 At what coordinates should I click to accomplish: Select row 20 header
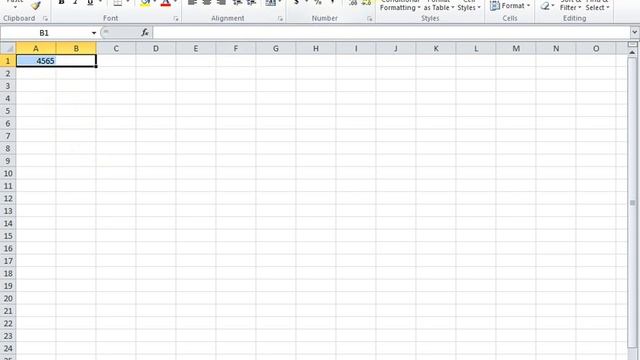[x=8, y=298]
